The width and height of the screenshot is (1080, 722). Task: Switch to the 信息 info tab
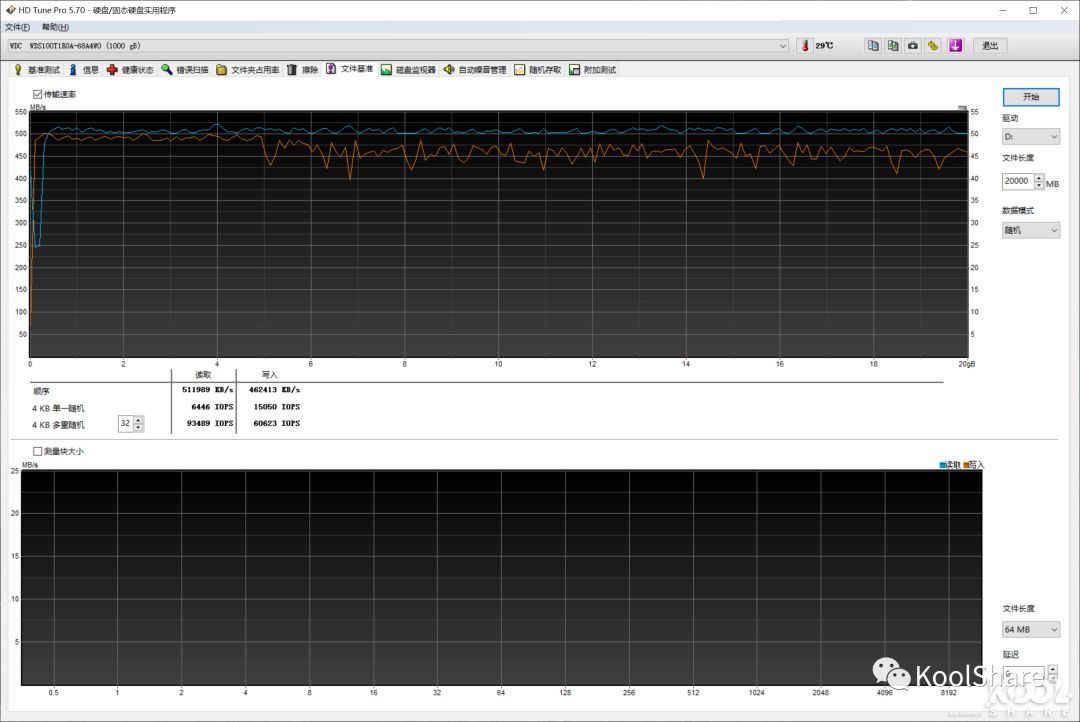(x=84, y=70)
